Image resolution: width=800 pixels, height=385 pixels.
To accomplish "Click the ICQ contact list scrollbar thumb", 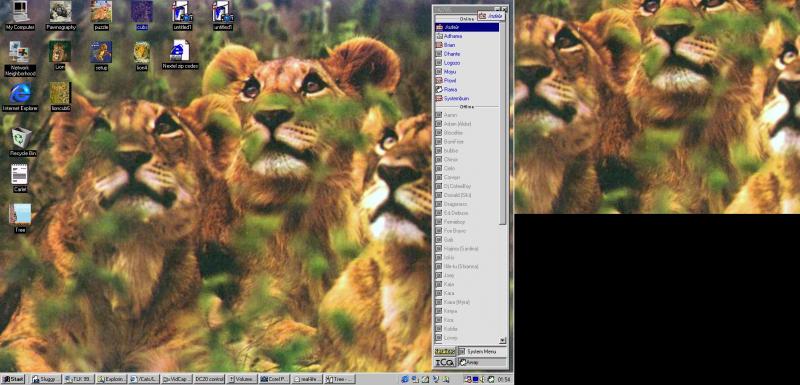I will coord(503,122).
